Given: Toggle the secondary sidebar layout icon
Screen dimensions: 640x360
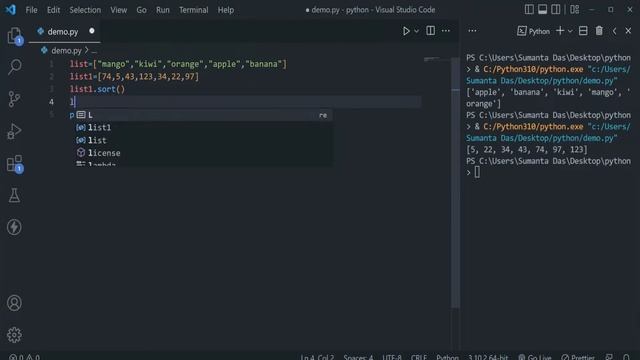Looking at the screenshot, I should pyautogui.click(x=556, y=9).
